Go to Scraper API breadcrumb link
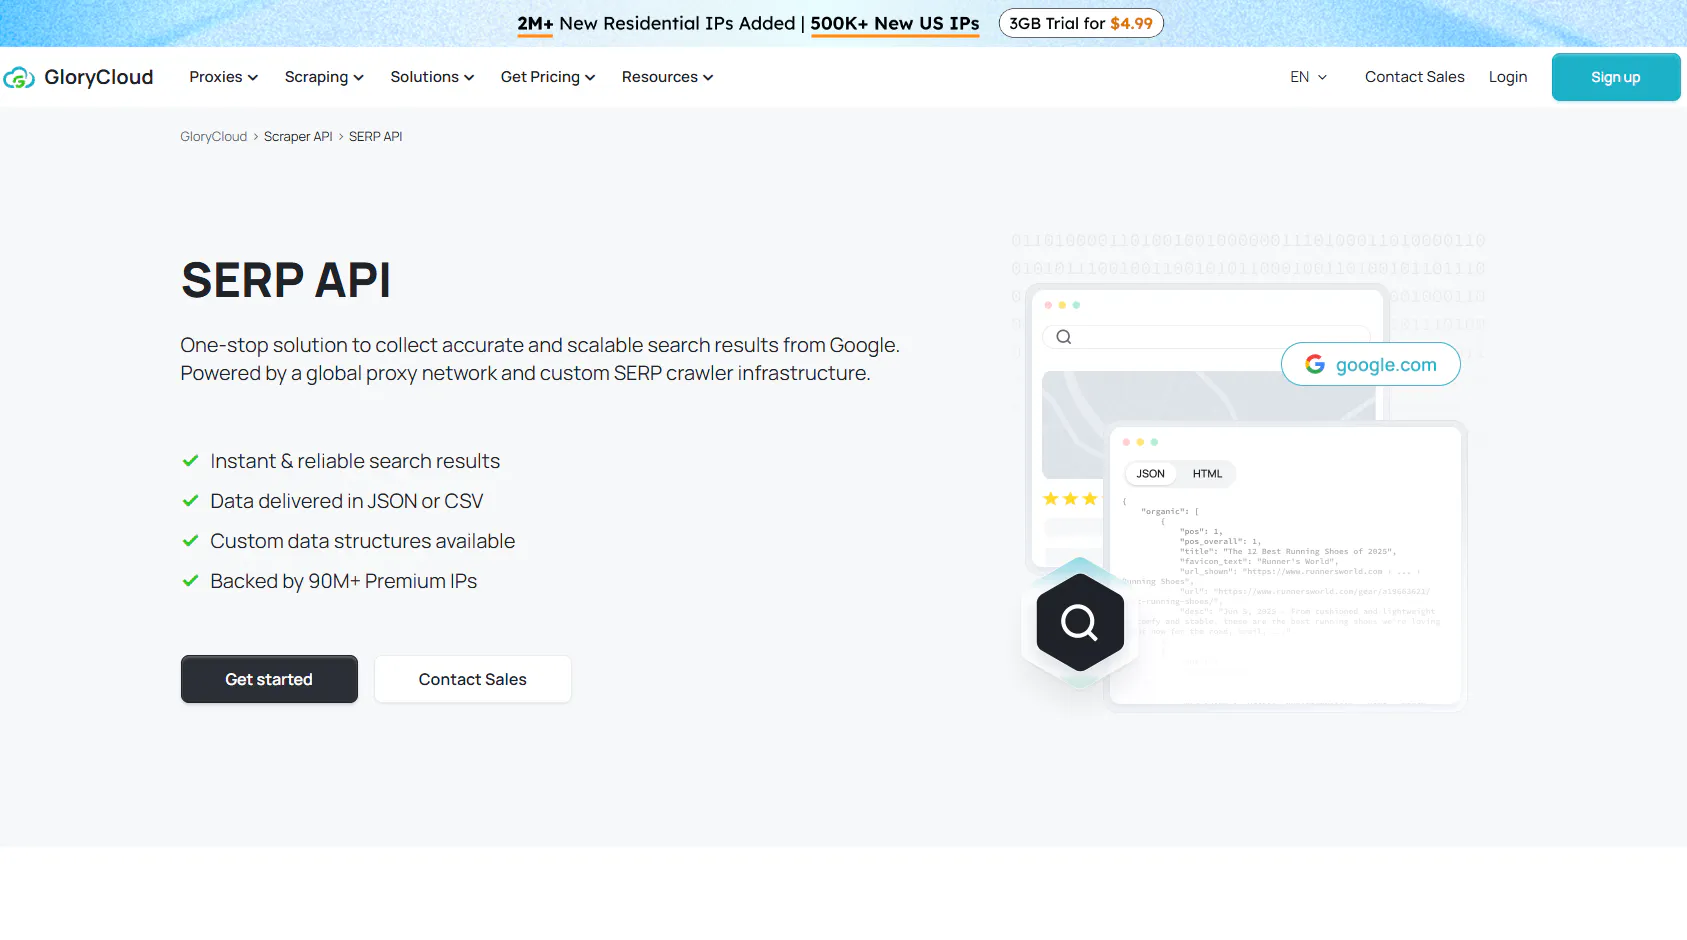Screen dimensions: 1687x940 (298, 137)
